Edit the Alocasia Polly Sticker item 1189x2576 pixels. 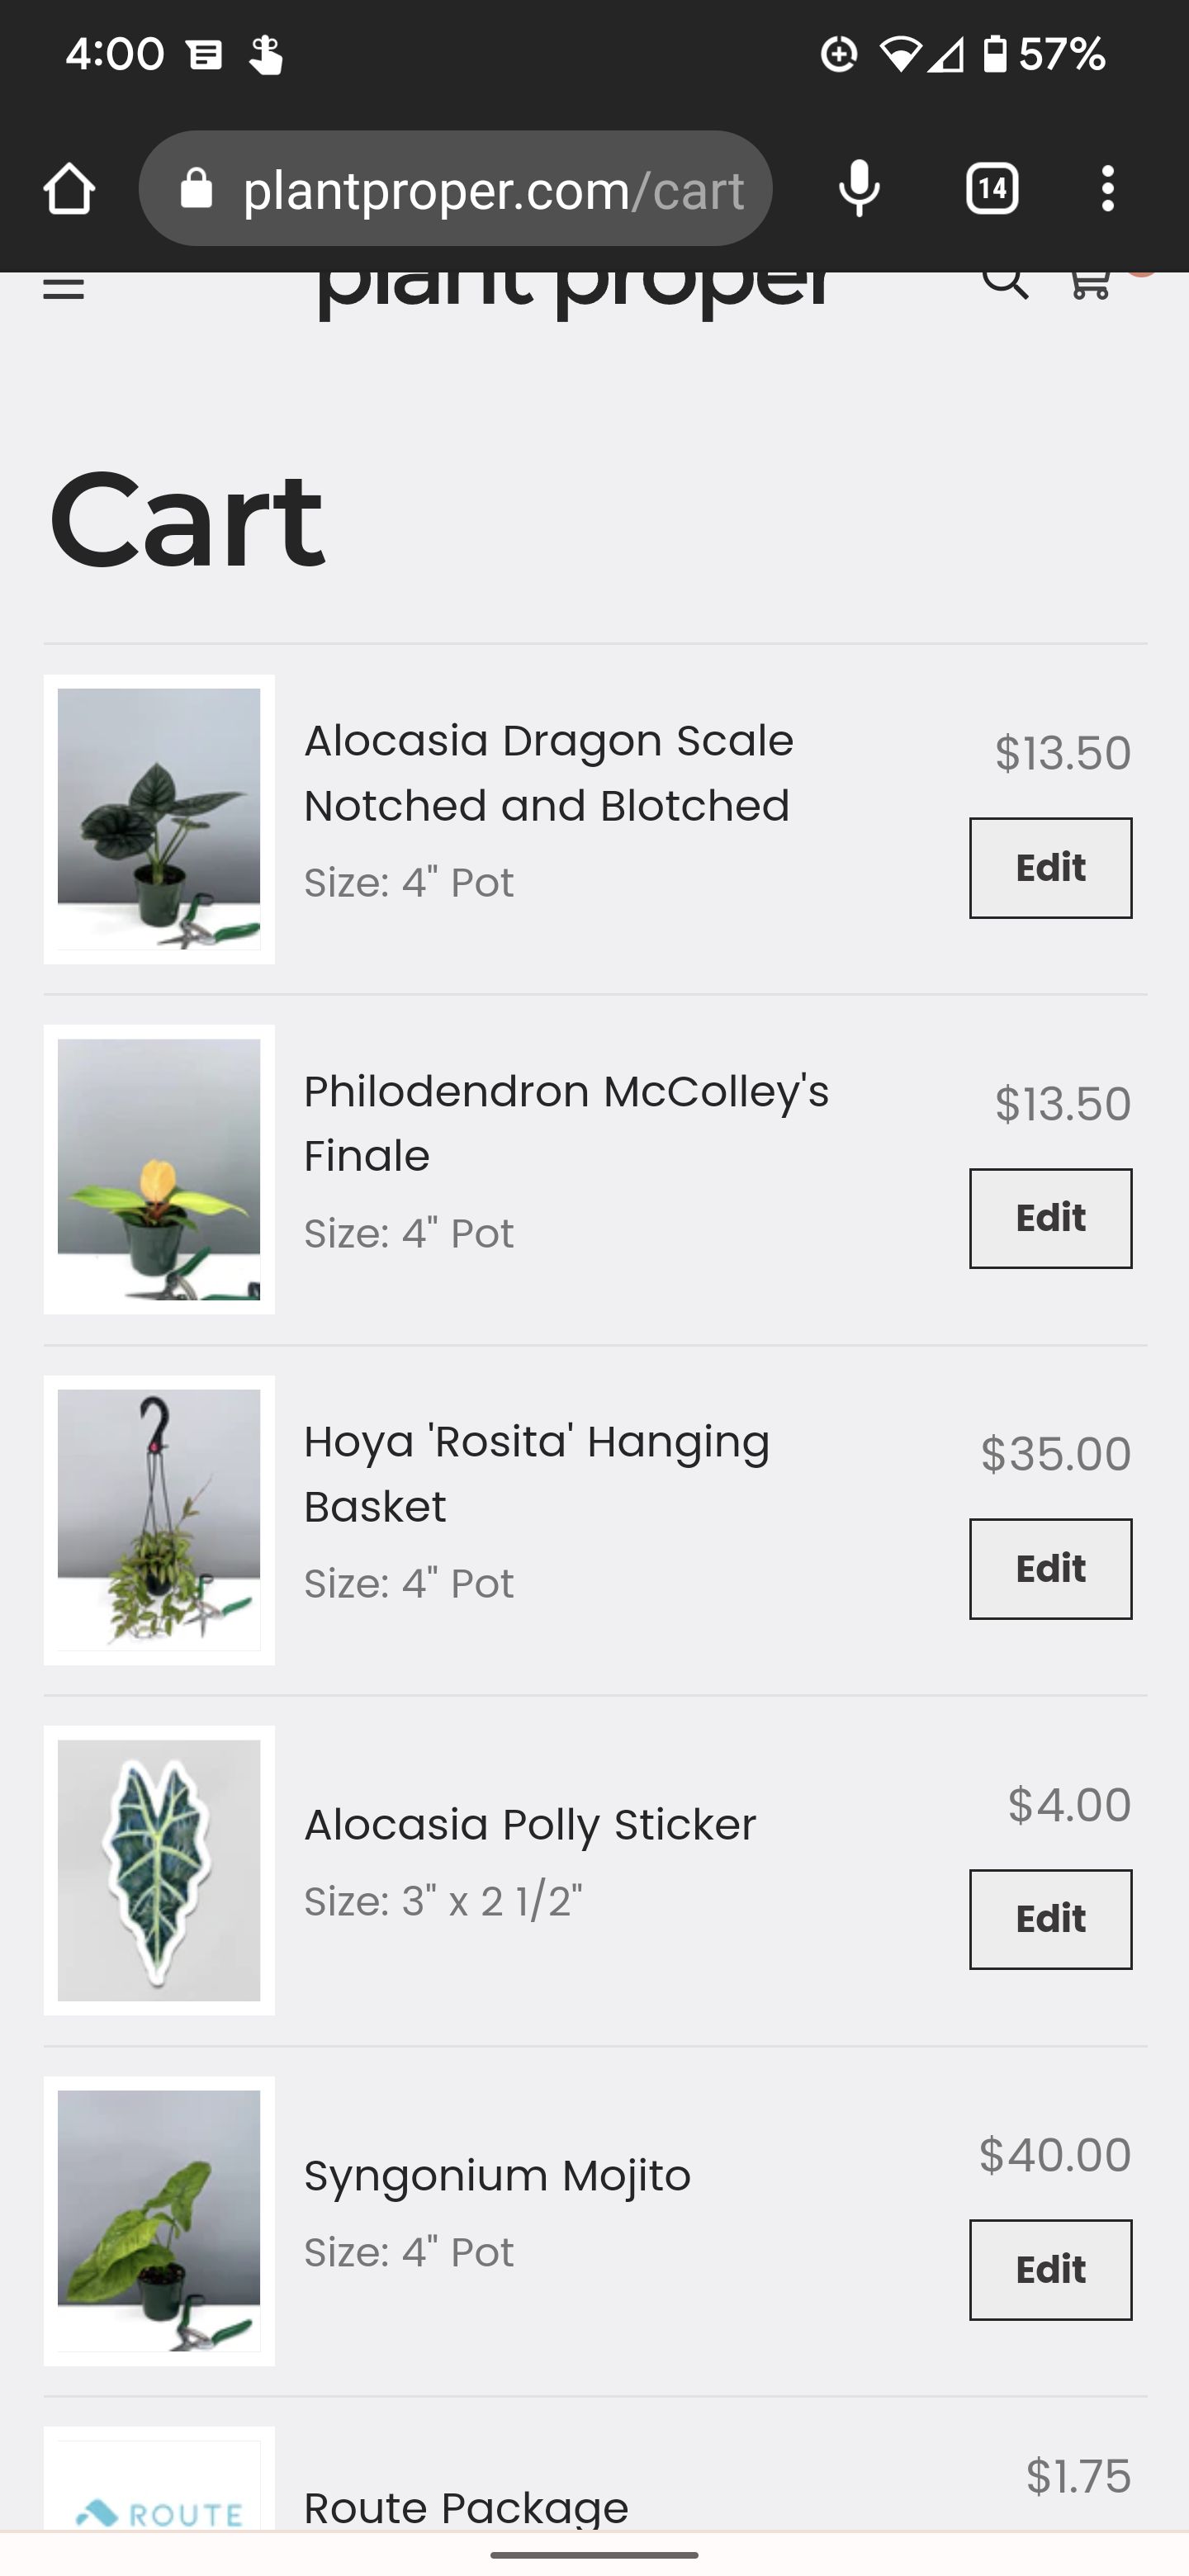coord(1050,1919)
